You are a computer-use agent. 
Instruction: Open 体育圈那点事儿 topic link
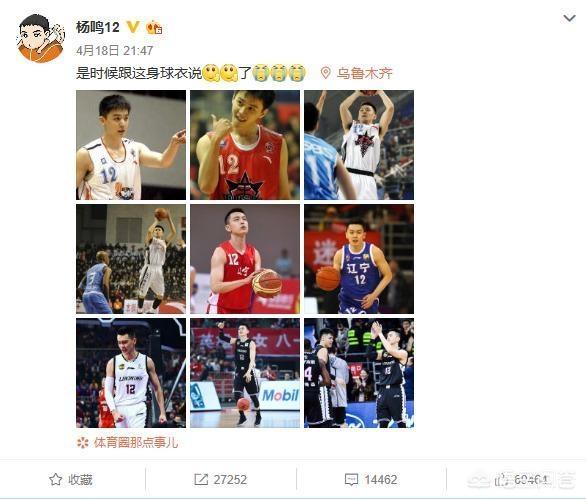pyautogui.click(x=136, y=443)
